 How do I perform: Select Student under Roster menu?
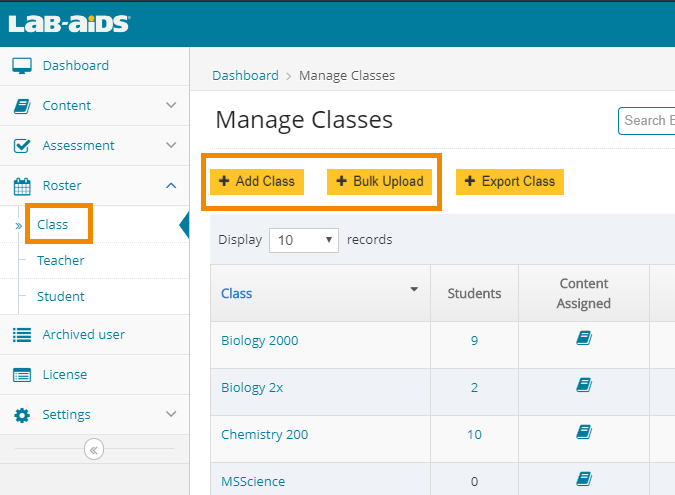pyautogui.click(x=61, y=297)
